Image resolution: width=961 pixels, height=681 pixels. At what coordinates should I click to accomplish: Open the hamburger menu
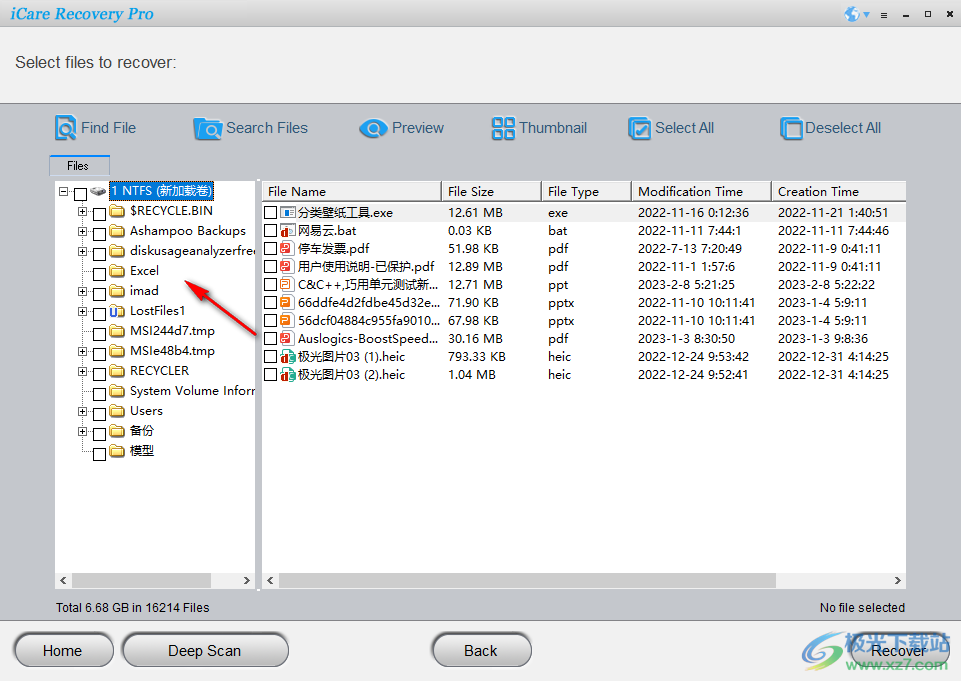pyautogui.click(x=884, y=14)
